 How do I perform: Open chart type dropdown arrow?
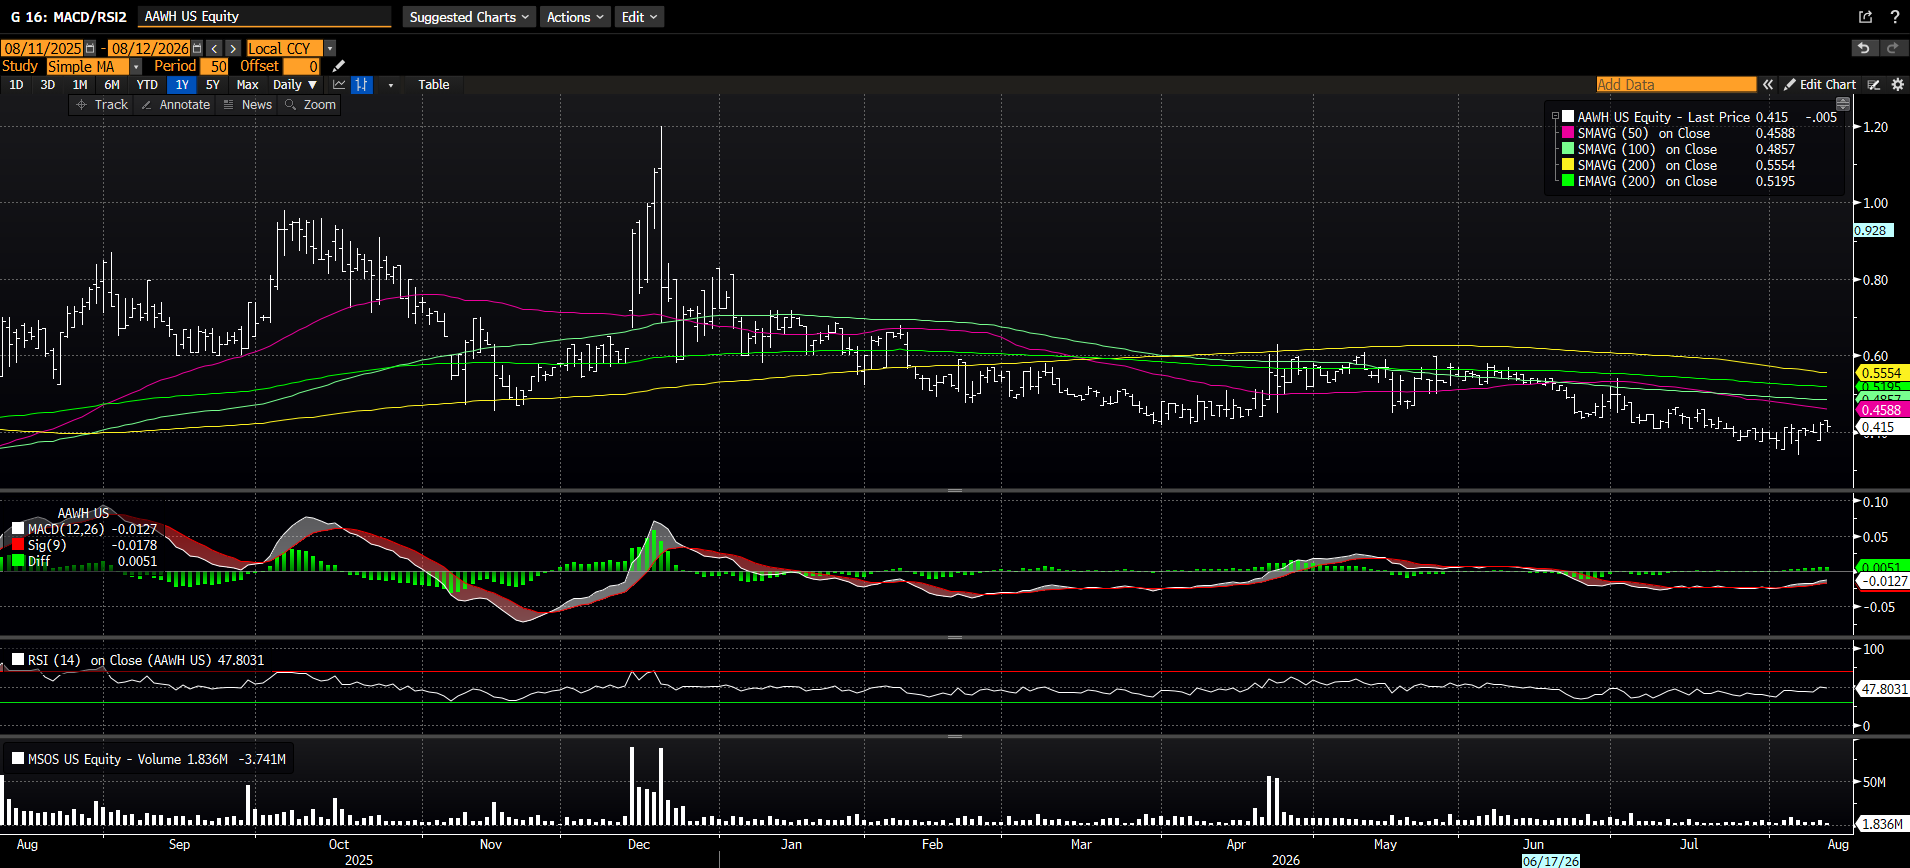coord(390,85)
